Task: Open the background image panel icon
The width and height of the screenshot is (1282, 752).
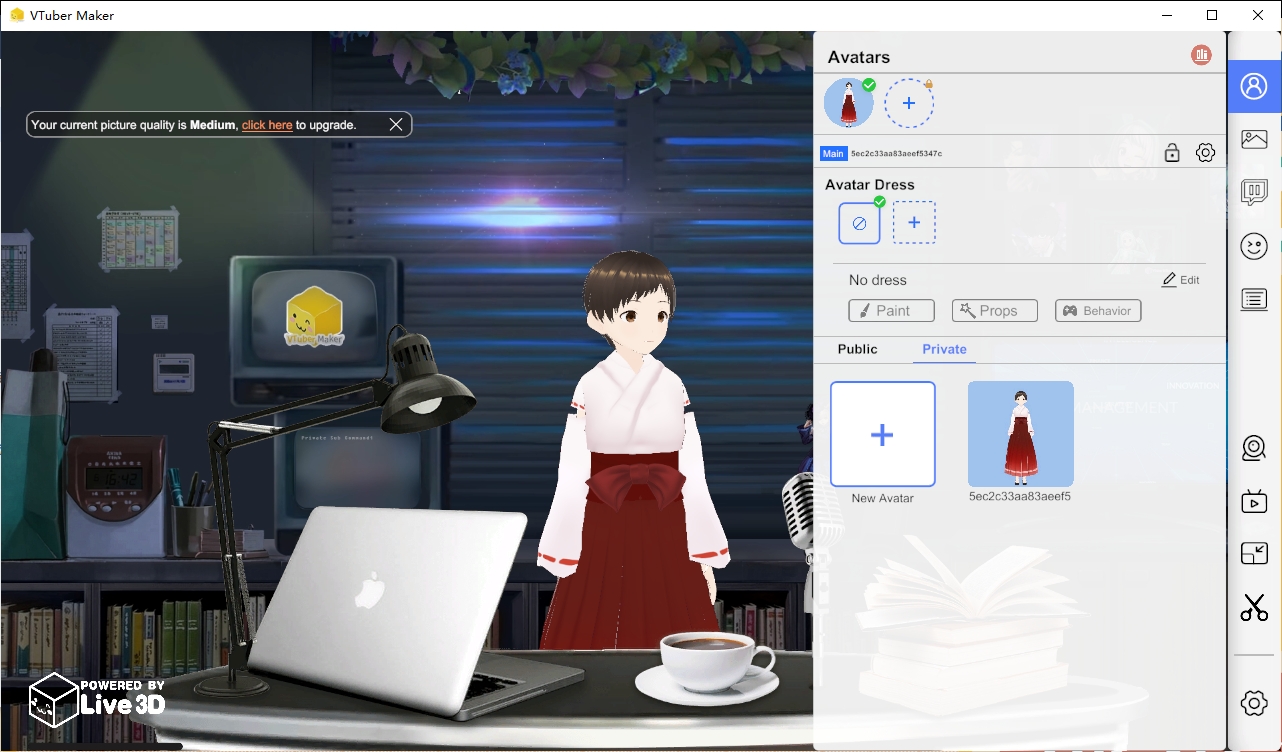Action: tap(1254, 139)
